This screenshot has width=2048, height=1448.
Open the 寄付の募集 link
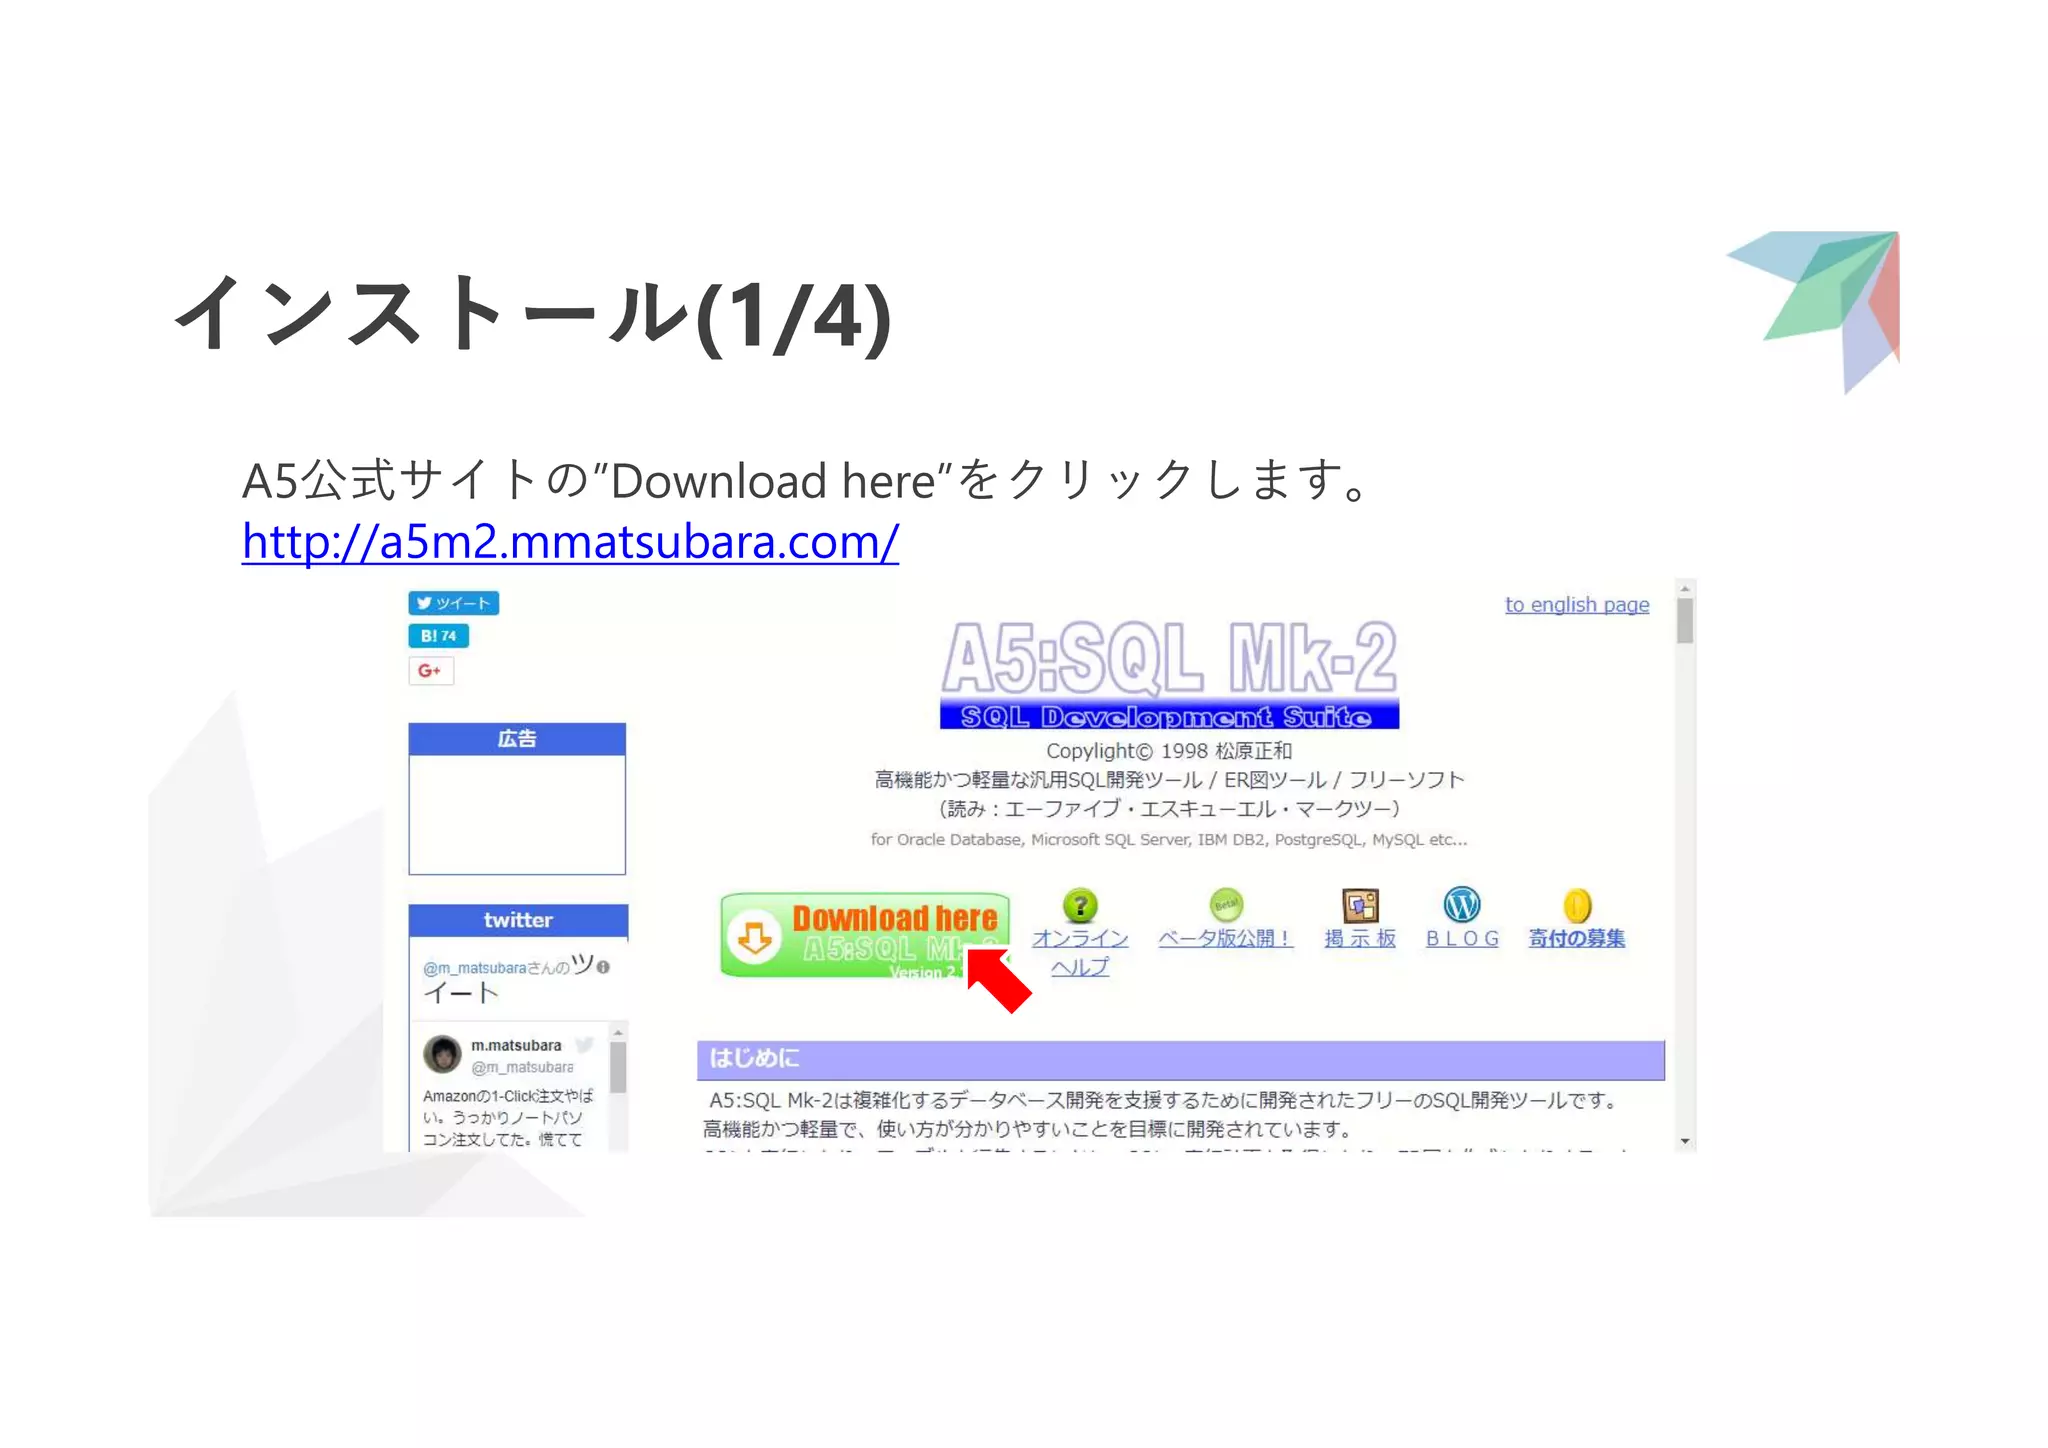tap(1577, 938)
